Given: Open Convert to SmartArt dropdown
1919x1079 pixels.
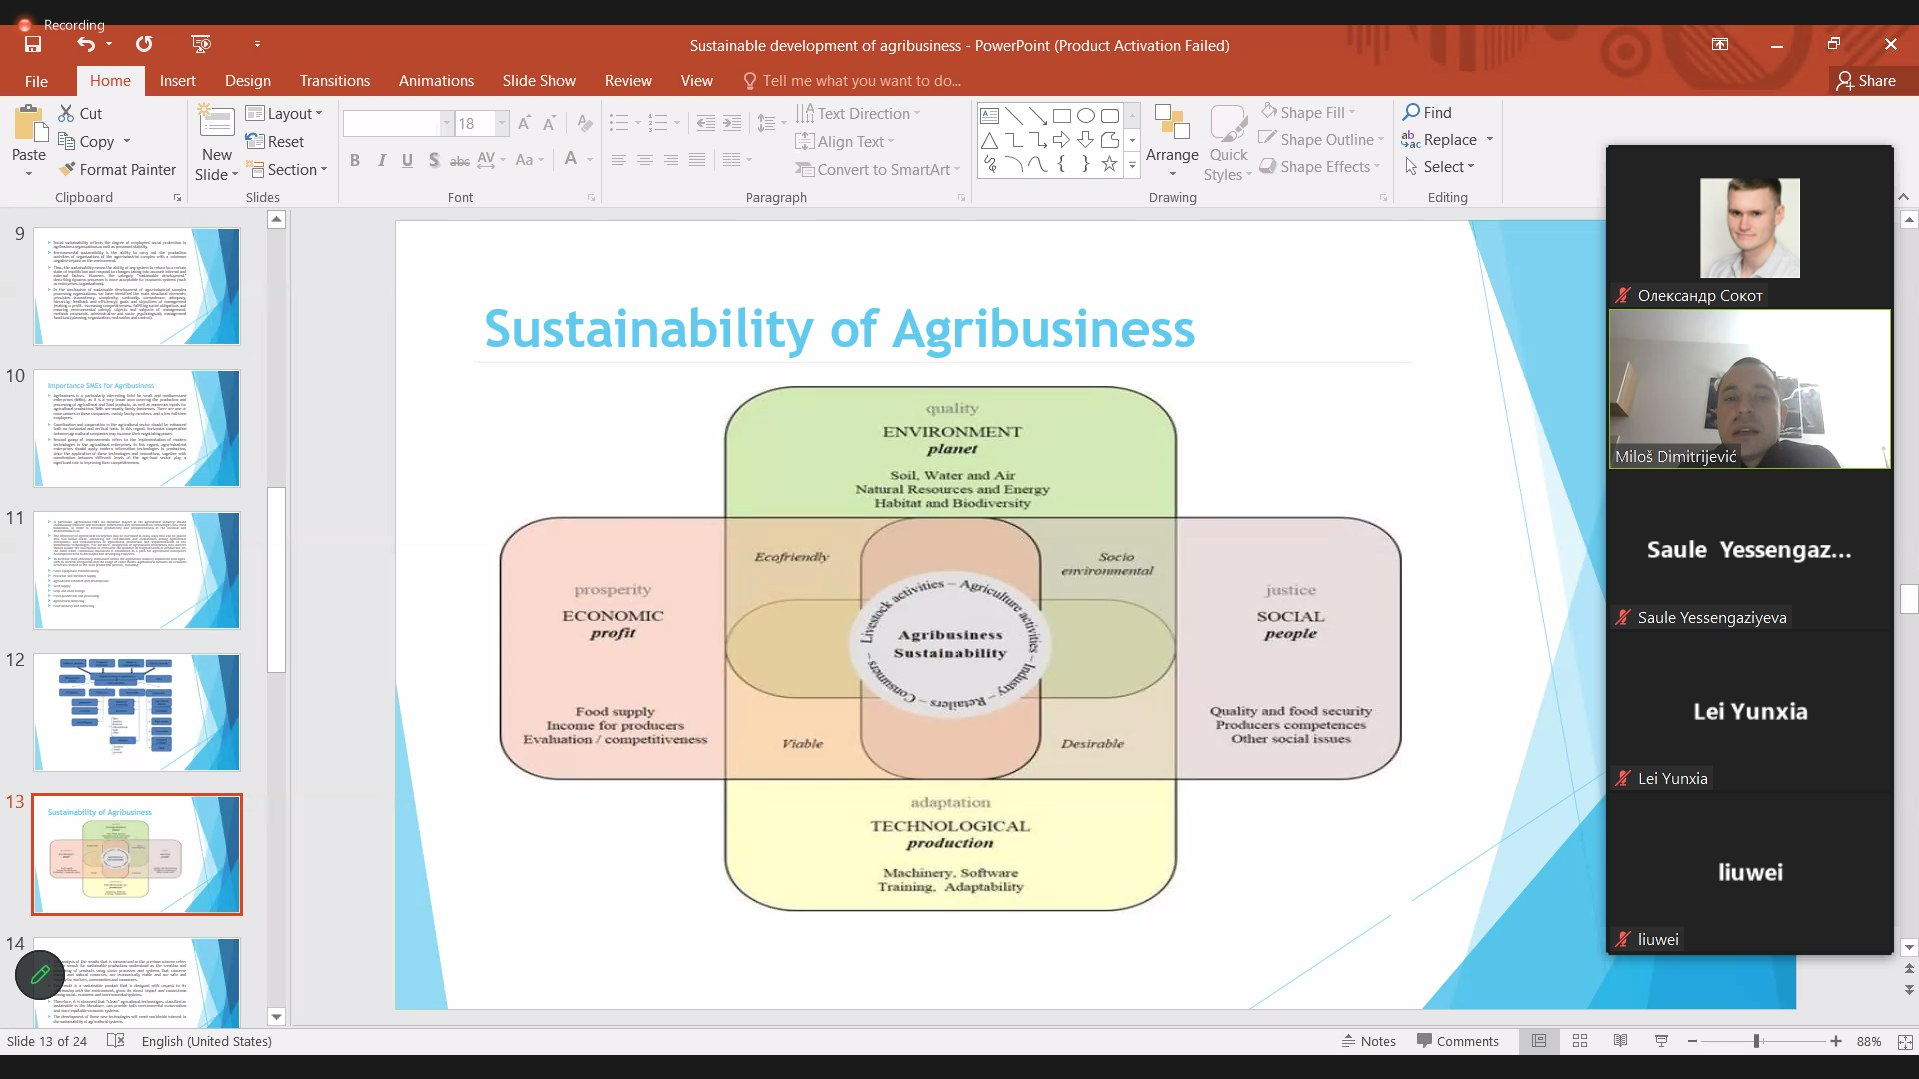Looking at the screenshot, I should pyautogui.click(x=878, y=169).
